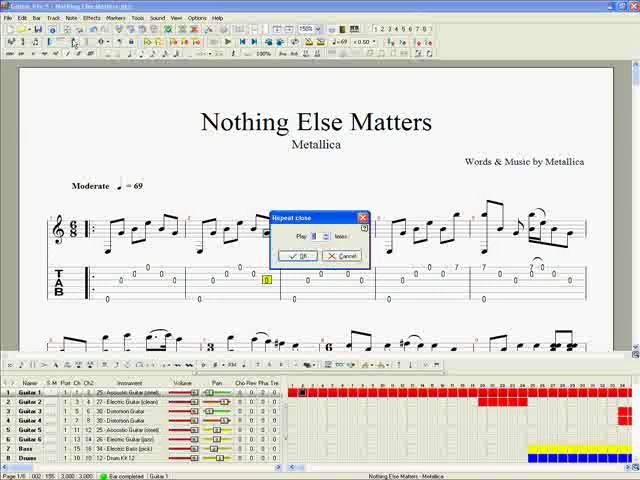Close the Repeat close dialog with X
640x480 pixels.
(363, 218)
